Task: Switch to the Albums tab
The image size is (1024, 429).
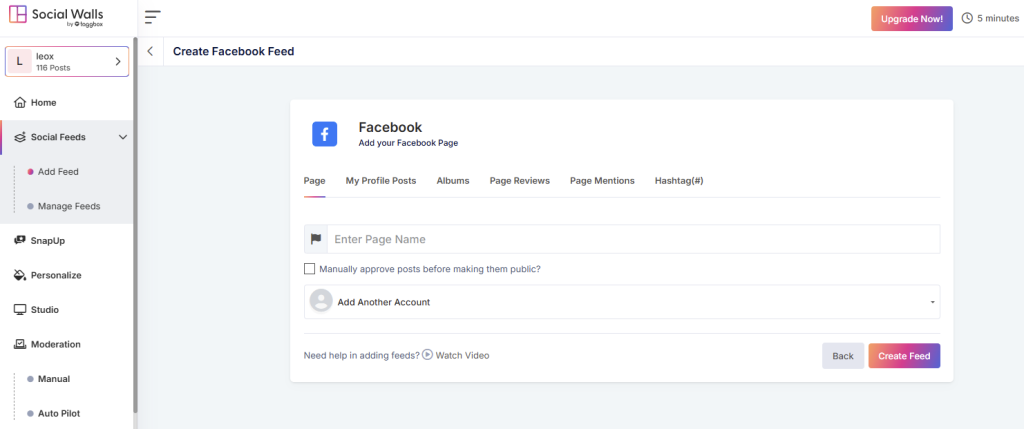Action: [452, 181]
